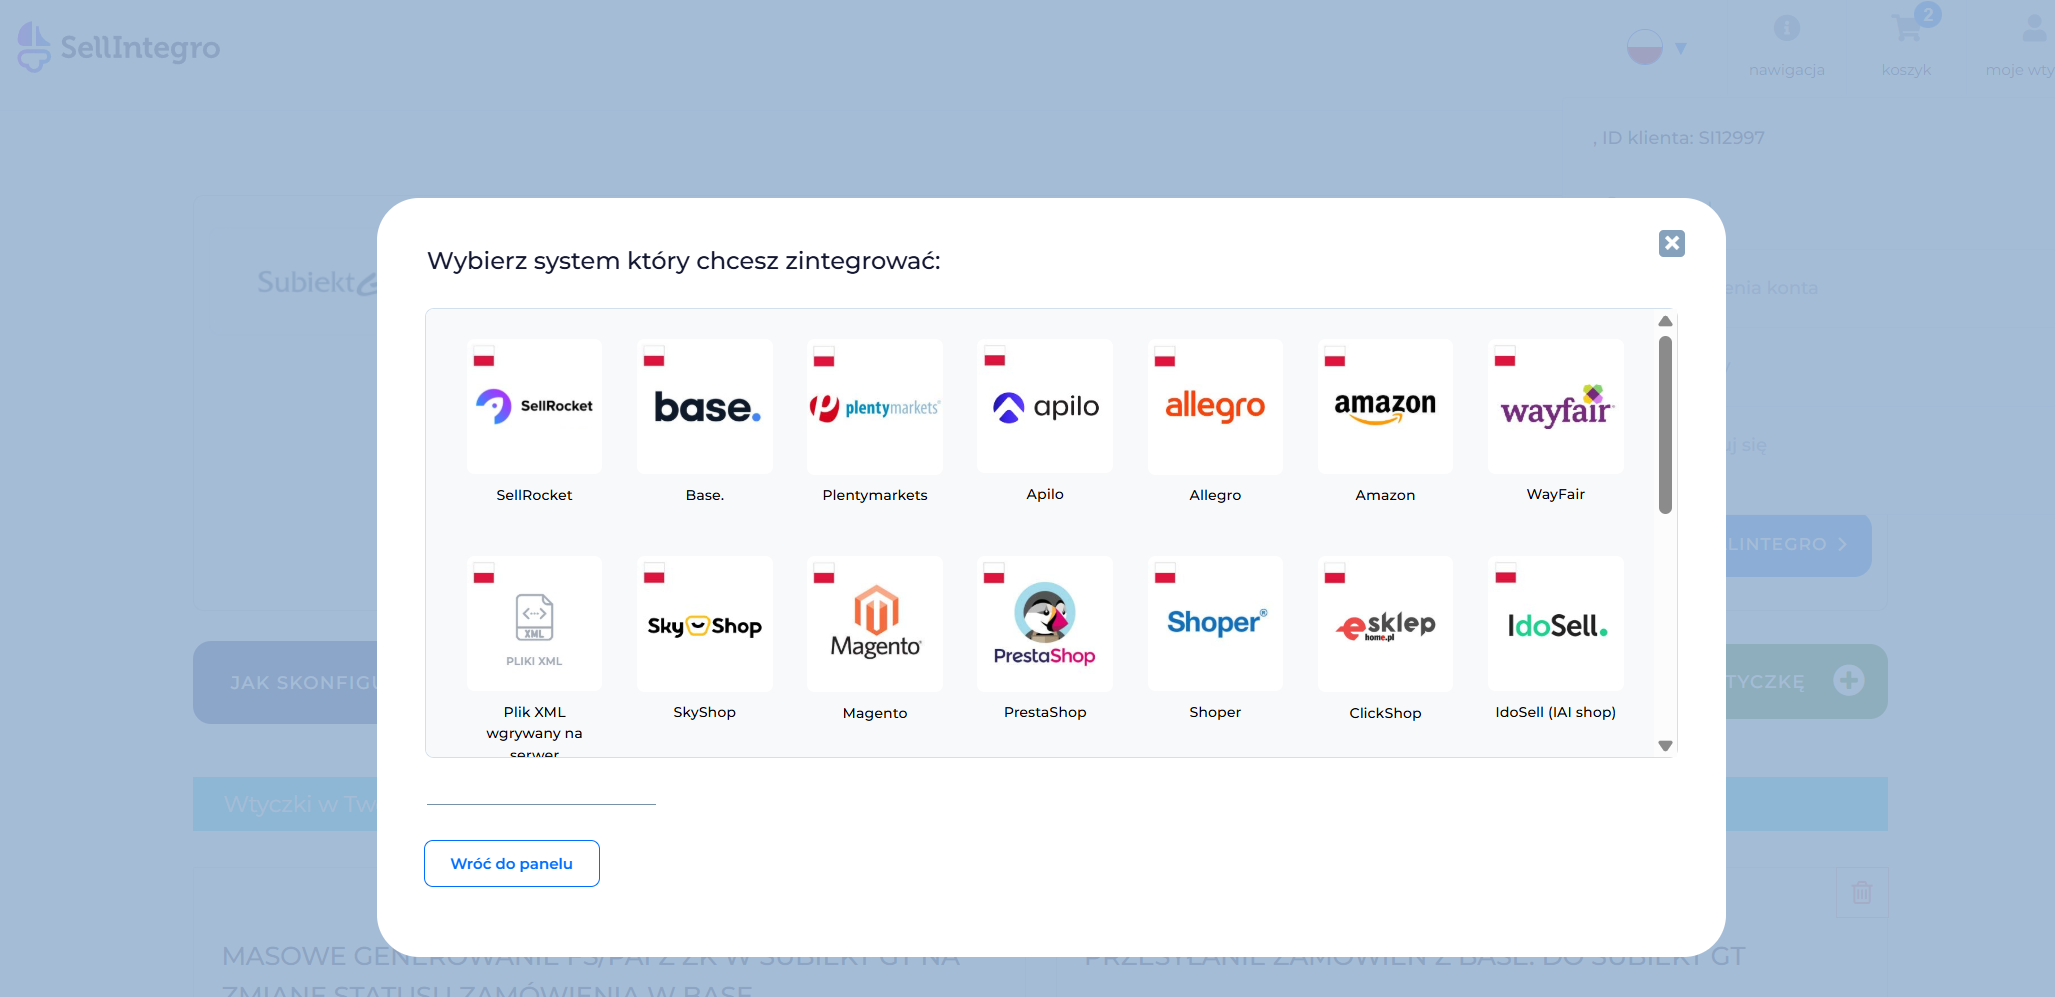Choose the Shoper logo tile
The height and width of the screenshot is (997, 2055).
click(1215, 623)
